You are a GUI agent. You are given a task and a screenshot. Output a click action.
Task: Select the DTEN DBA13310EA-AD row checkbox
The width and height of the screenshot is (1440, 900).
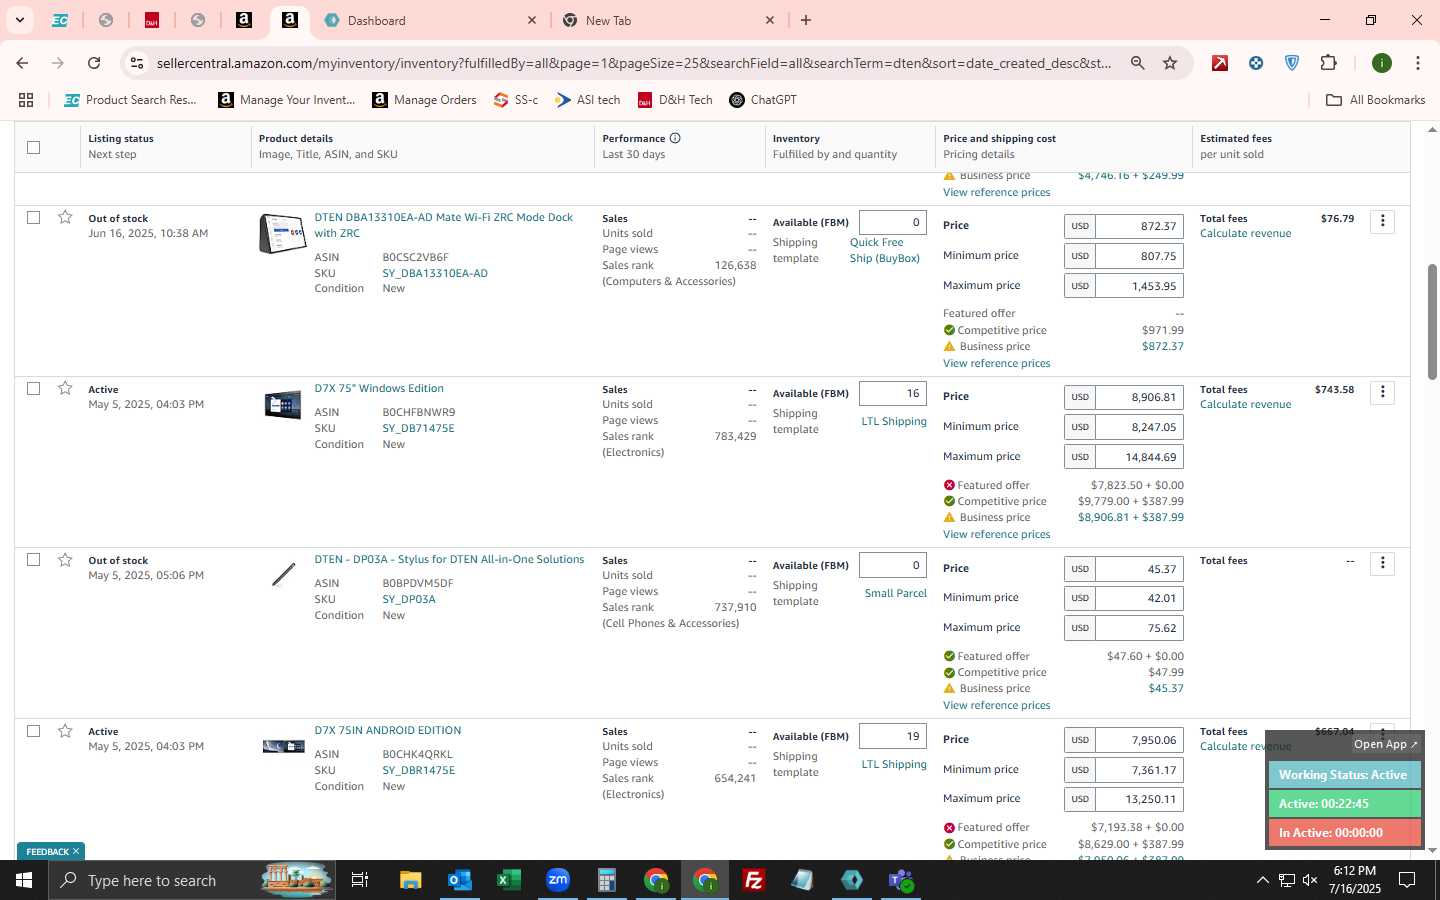(33, 217)
